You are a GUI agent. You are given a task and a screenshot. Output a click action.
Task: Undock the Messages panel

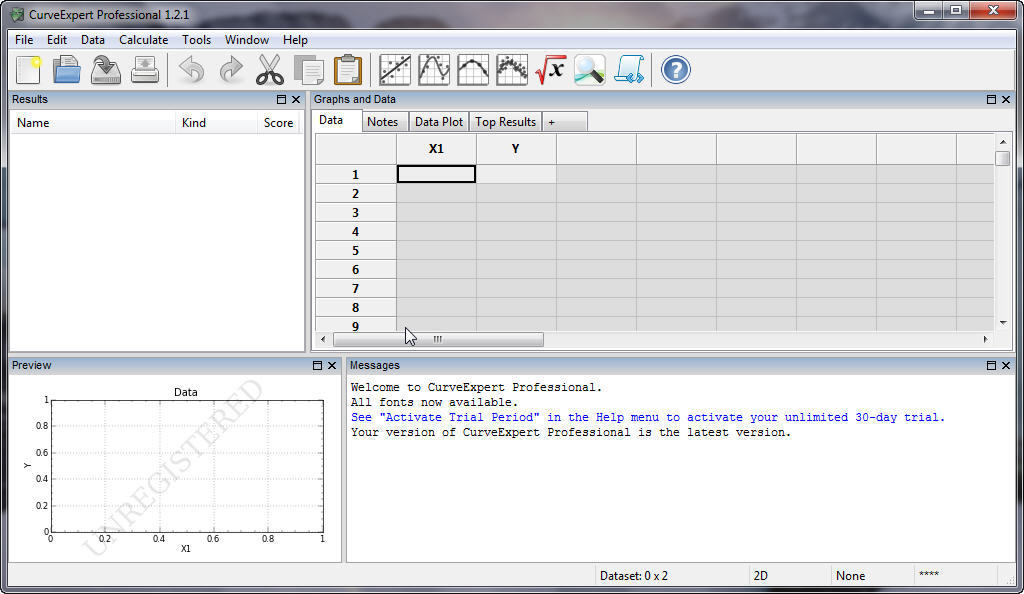(991, 366)
